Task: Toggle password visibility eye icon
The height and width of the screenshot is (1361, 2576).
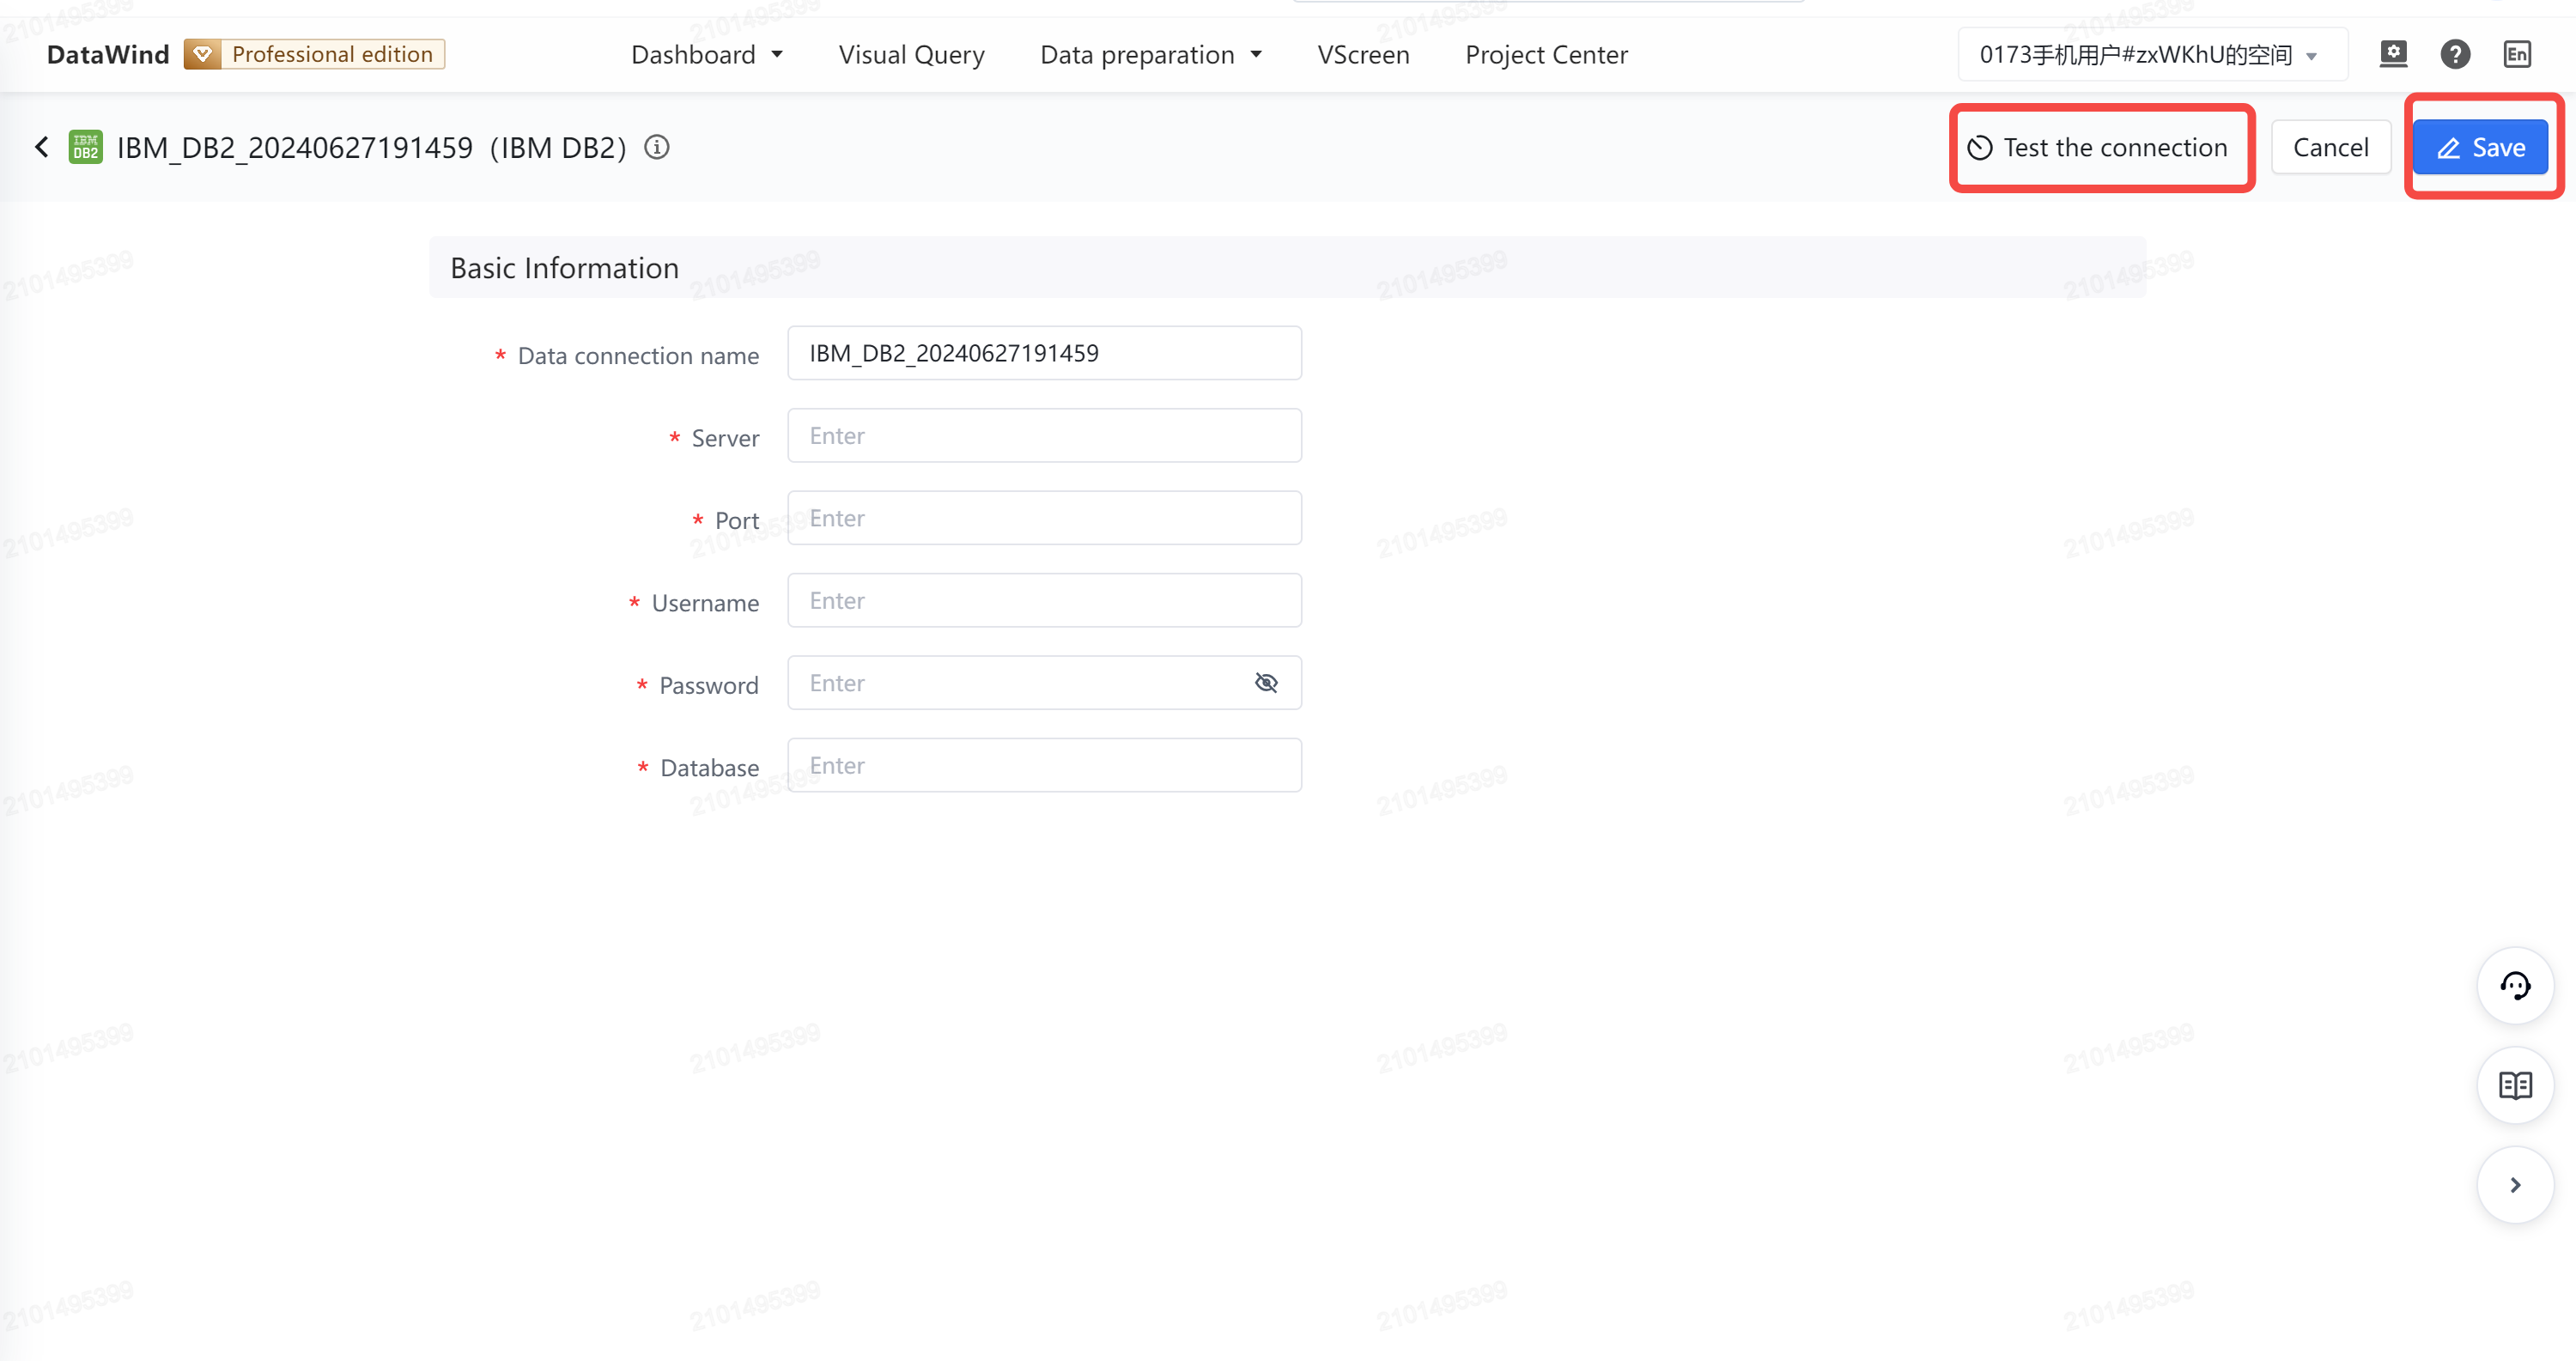Action: point(1266,683)
